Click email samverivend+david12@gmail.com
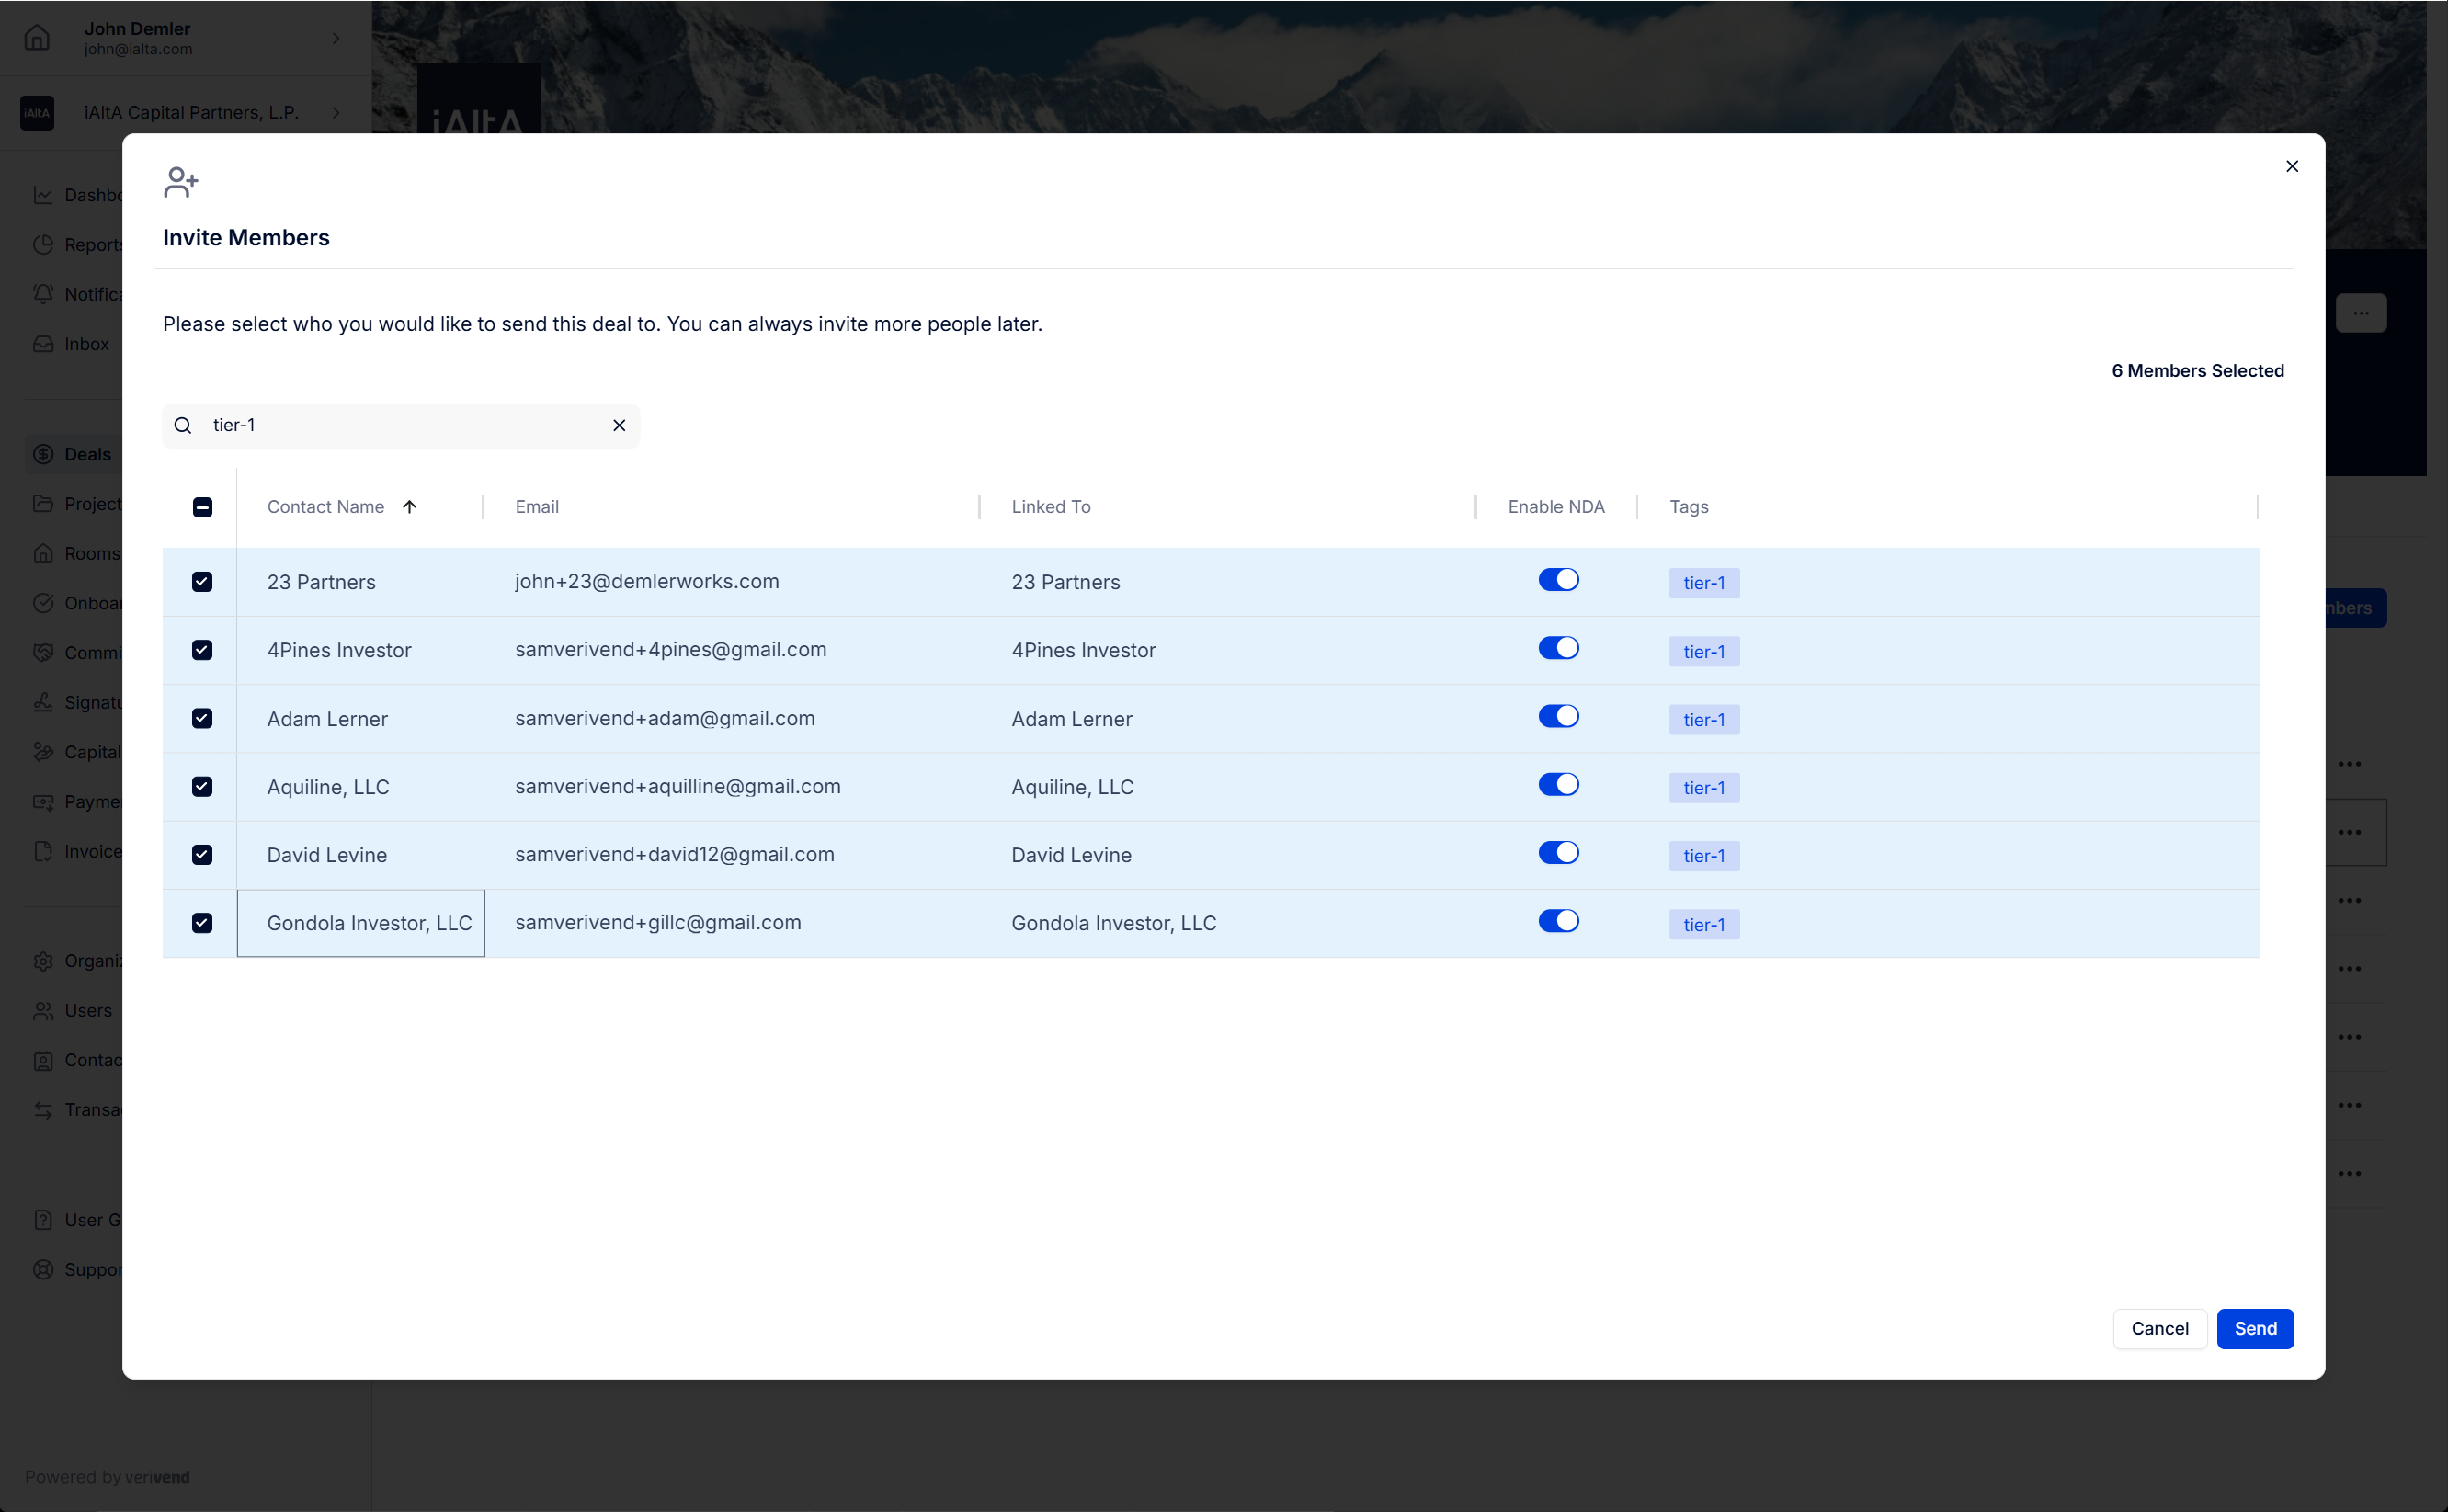This screenshot has height=1512, width=2448. [675, 854]
